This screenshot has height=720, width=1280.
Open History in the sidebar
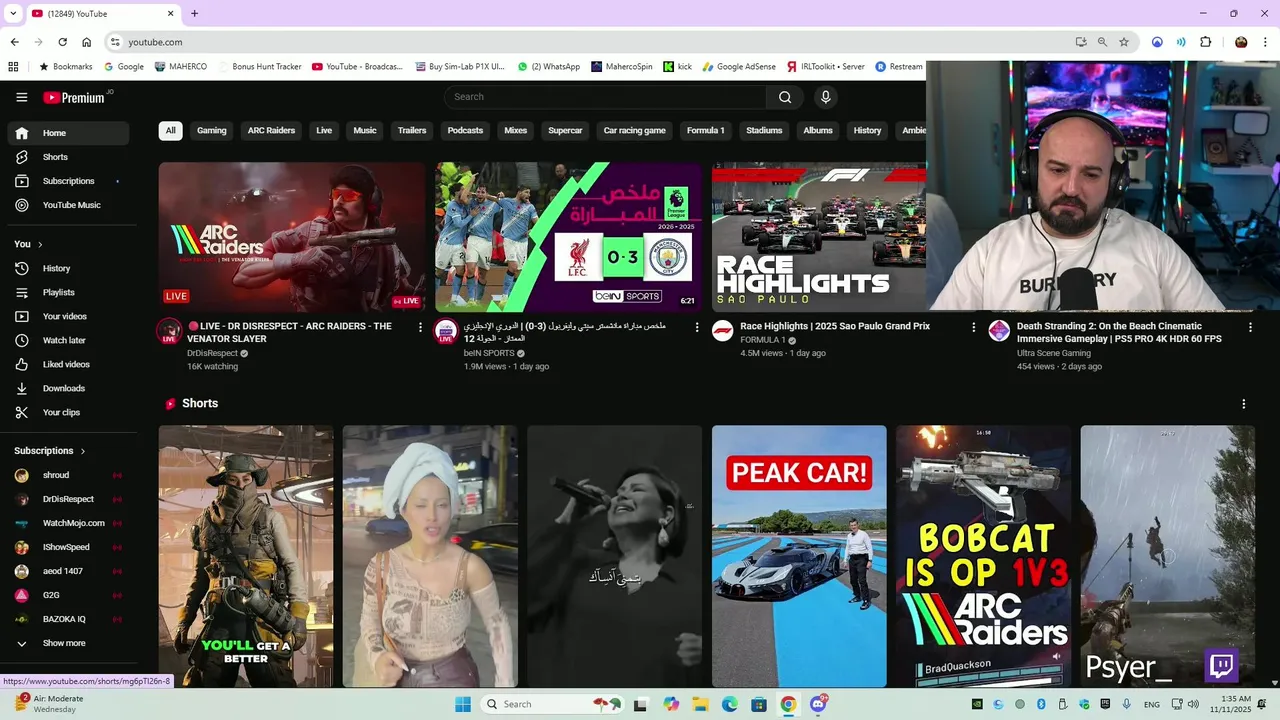click(x=68, y=268)
